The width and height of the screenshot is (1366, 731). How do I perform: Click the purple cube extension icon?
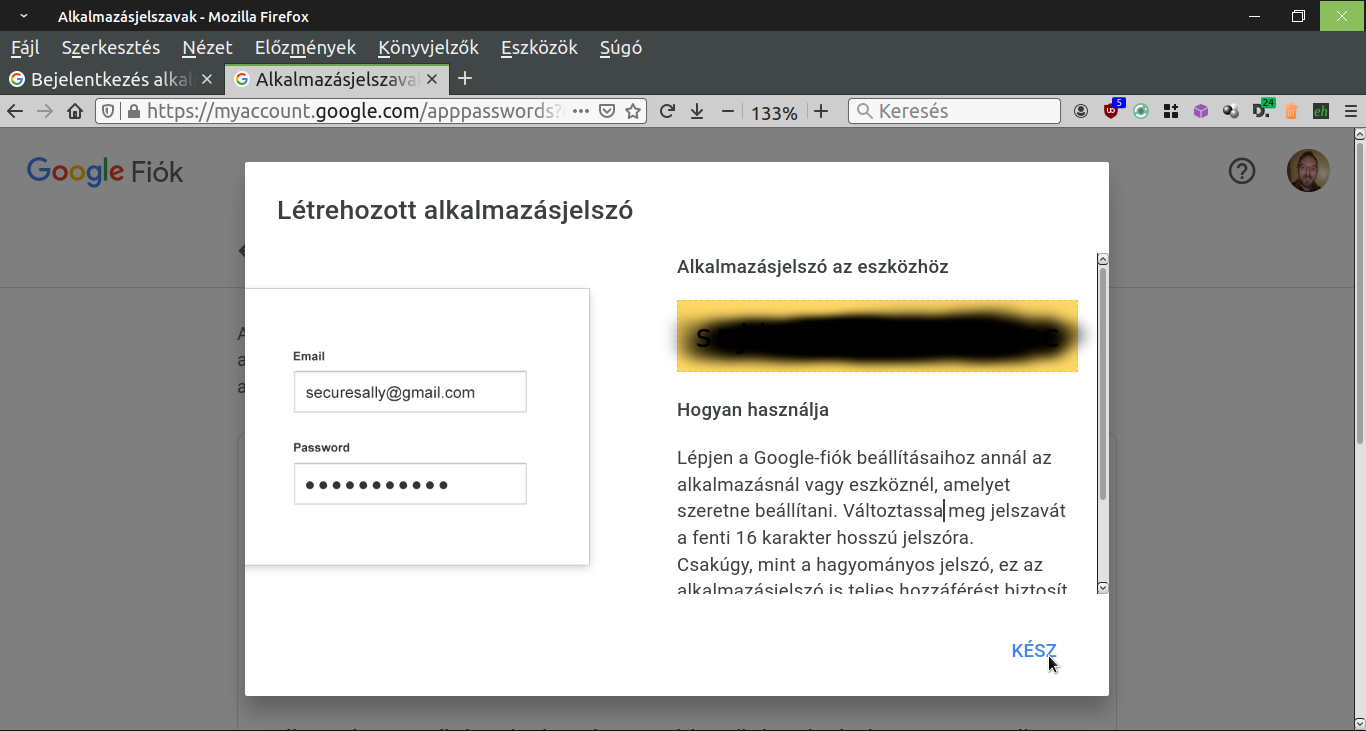click(1201, 111)
